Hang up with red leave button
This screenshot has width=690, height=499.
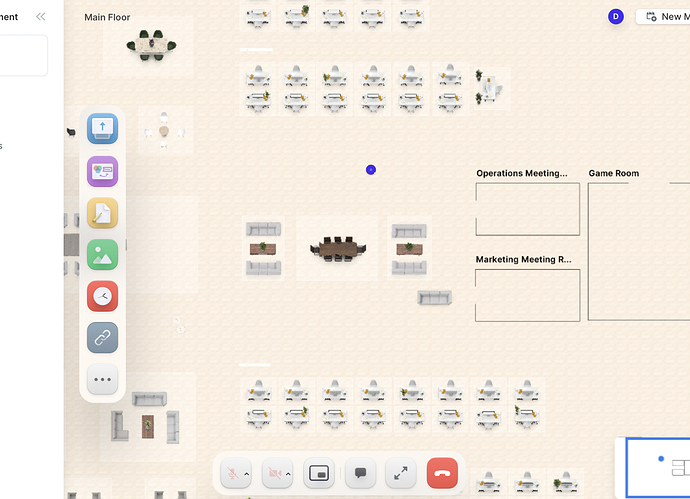point(442,473)
